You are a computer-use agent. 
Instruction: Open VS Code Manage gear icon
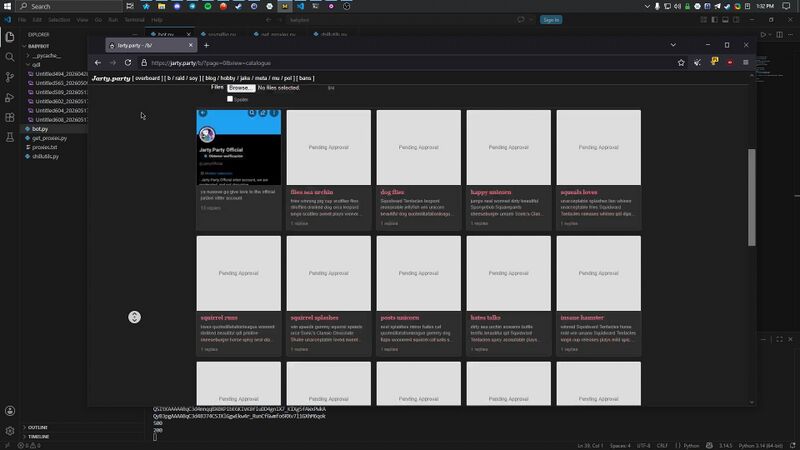[x=10, y=431]
